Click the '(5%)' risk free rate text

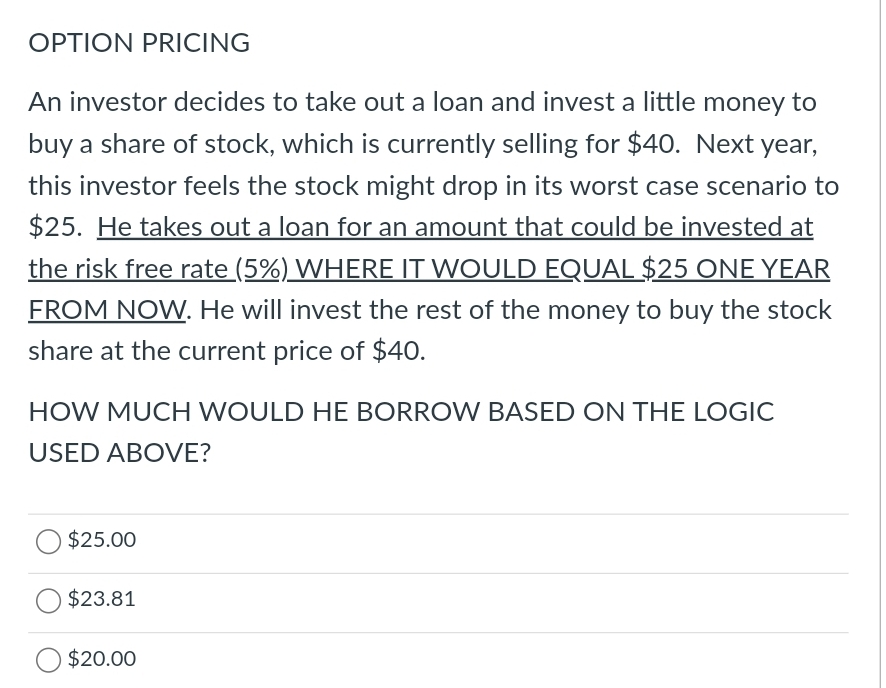coord(262,269)
